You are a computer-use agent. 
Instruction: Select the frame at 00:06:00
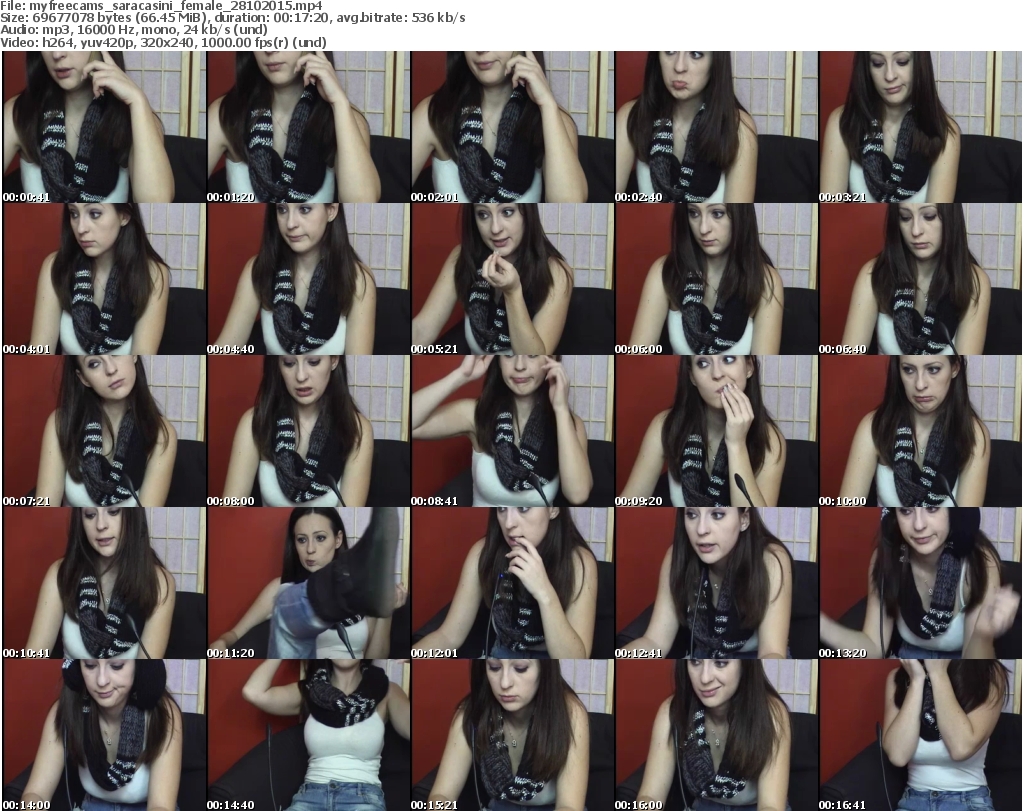tap(716, 279)
